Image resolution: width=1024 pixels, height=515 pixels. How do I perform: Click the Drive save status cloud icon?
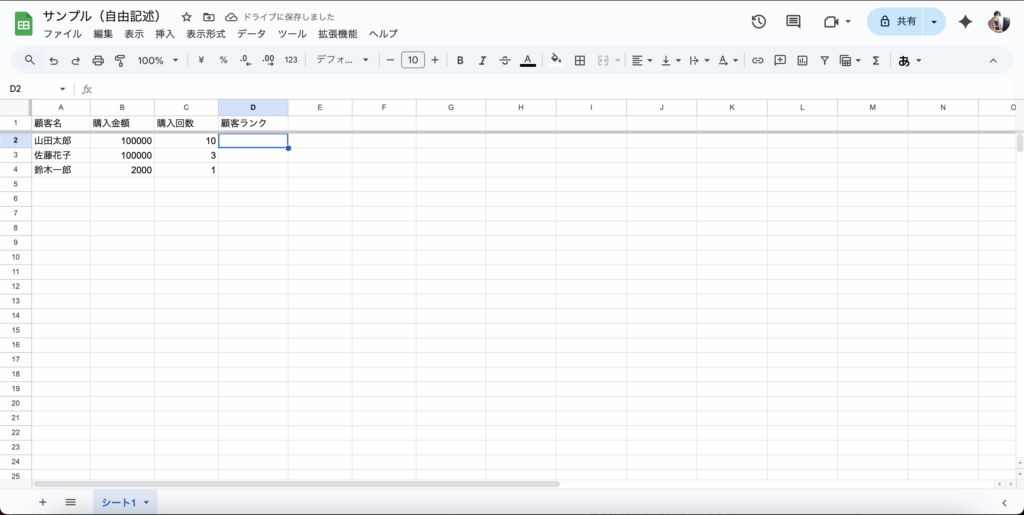tap(231, 17)
